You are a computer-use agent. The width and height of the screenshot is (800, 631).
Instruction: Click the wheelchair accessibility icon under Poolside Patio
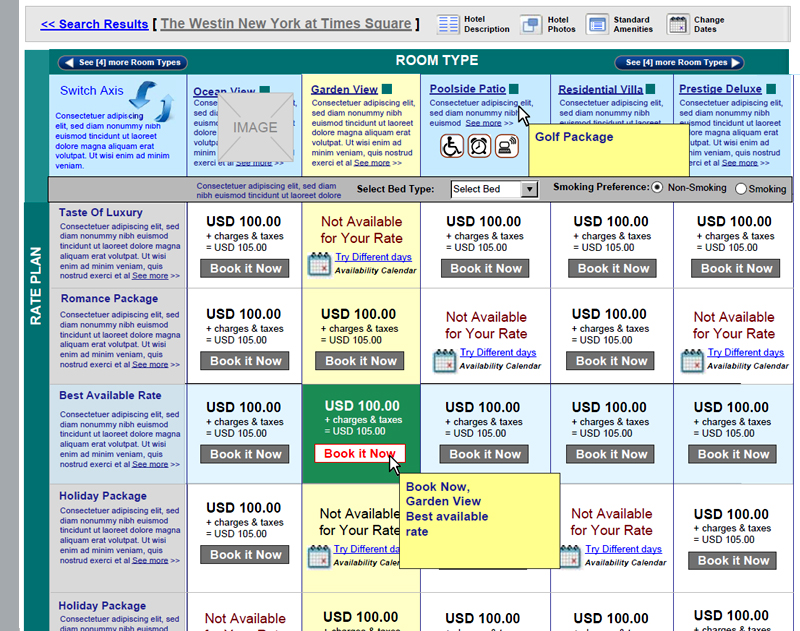452,146
